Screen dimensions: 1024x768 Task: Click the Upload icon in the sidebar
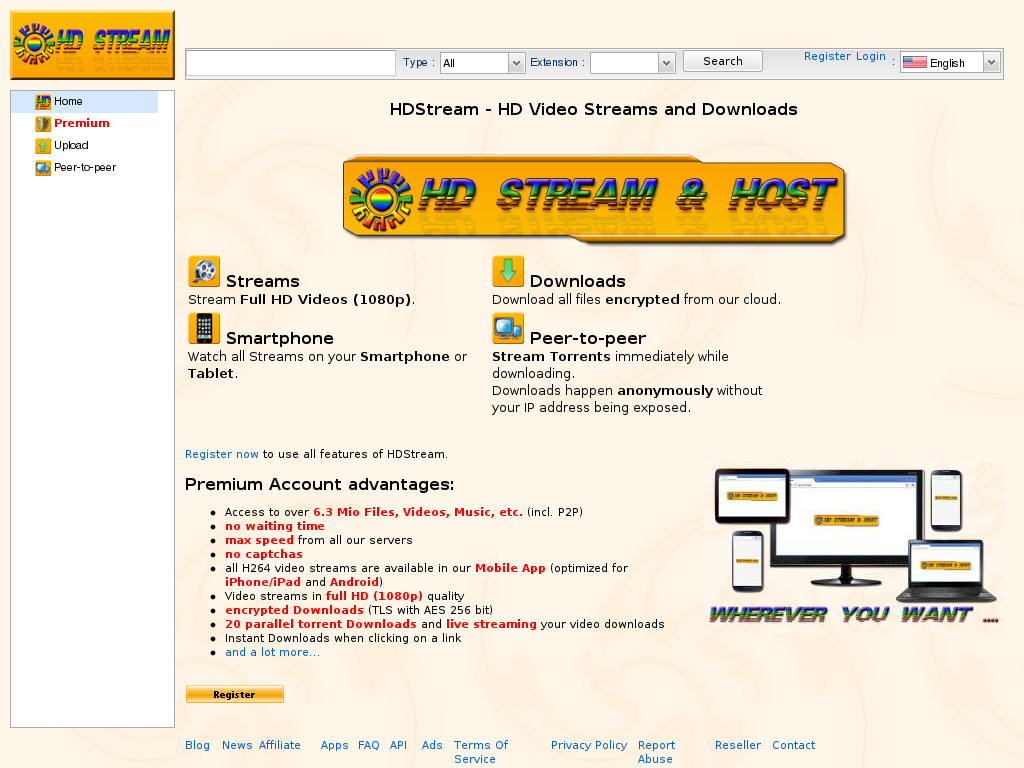(42, 145)
